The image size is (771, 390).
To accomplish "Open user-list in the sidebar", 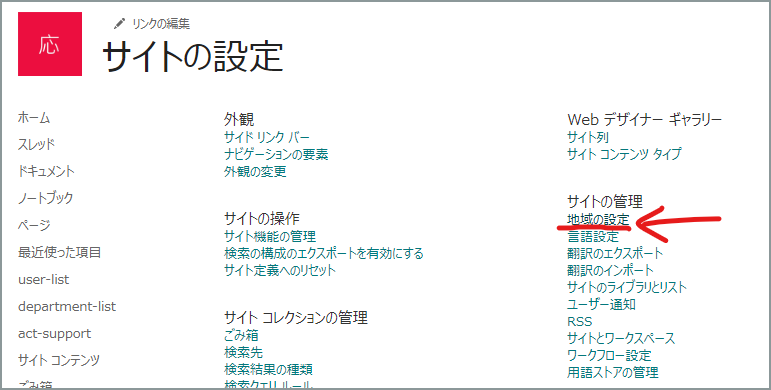I will (44, 279).
